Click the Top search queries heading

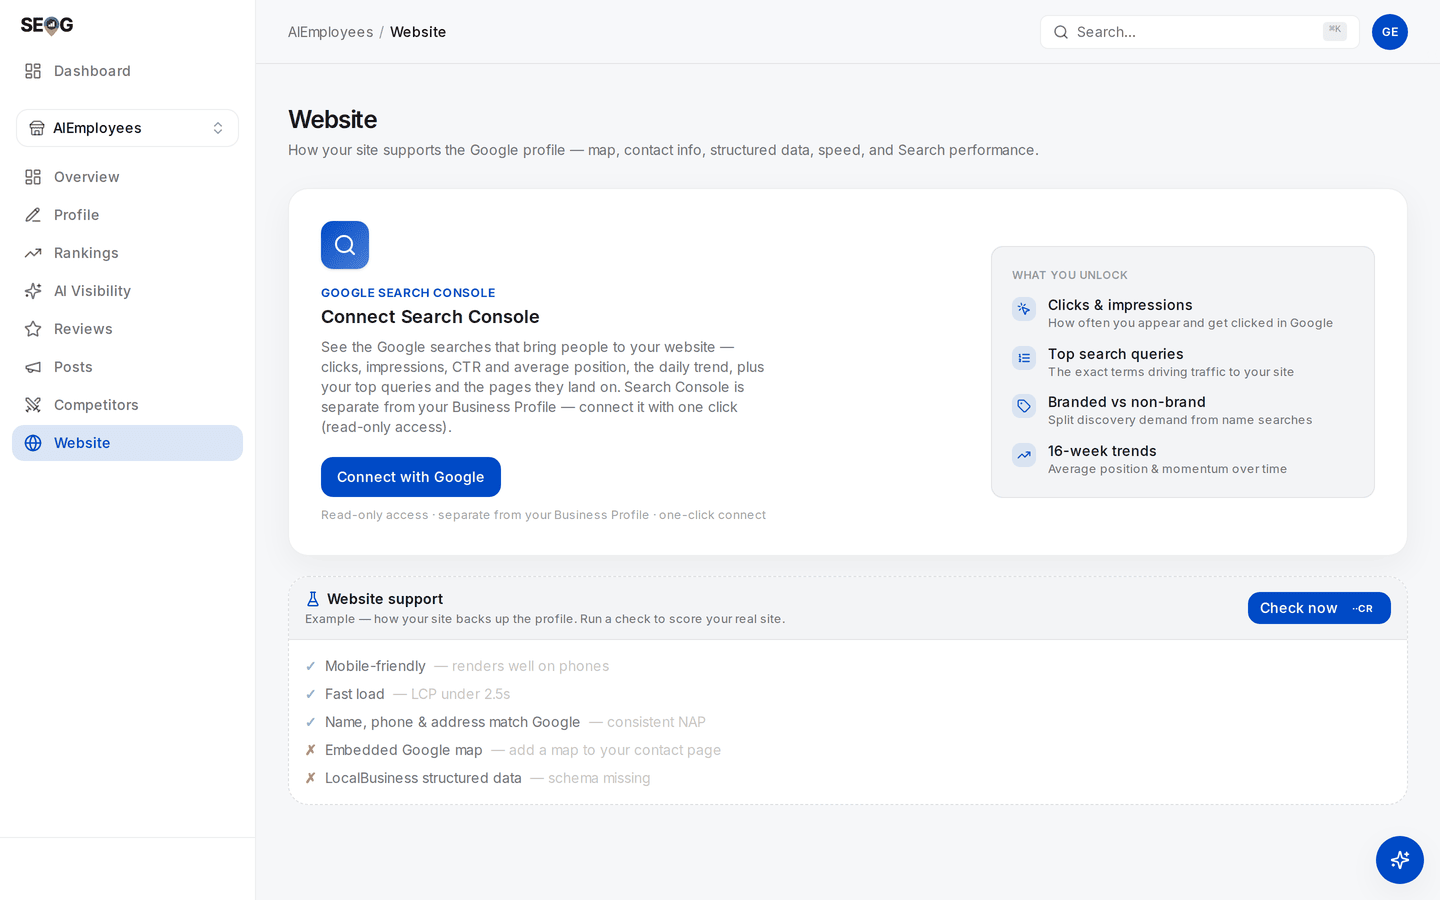coord(1116,354)
